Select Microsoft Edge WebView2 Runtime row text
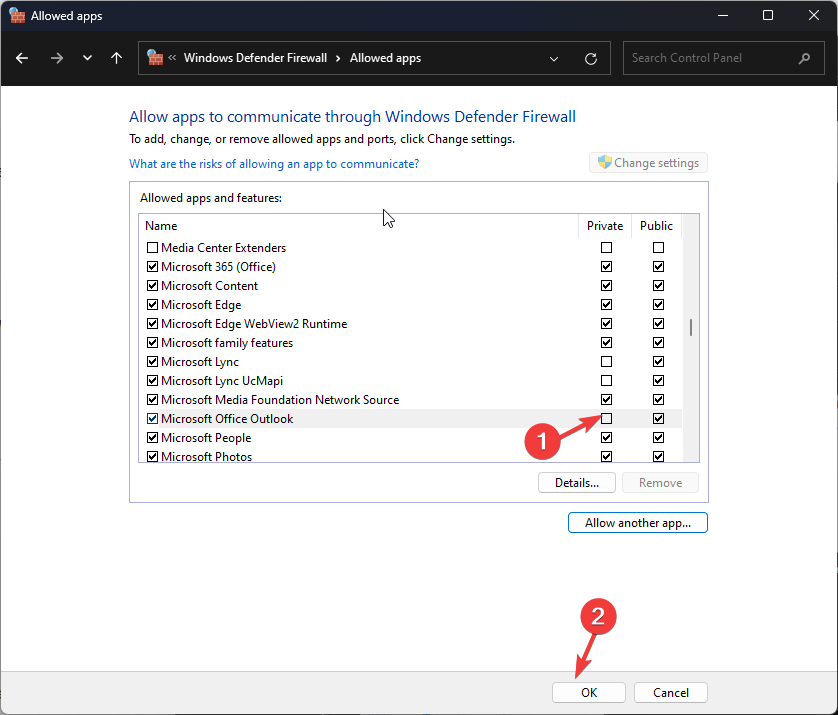Screen dimensions: 838x715 point(254,323)
